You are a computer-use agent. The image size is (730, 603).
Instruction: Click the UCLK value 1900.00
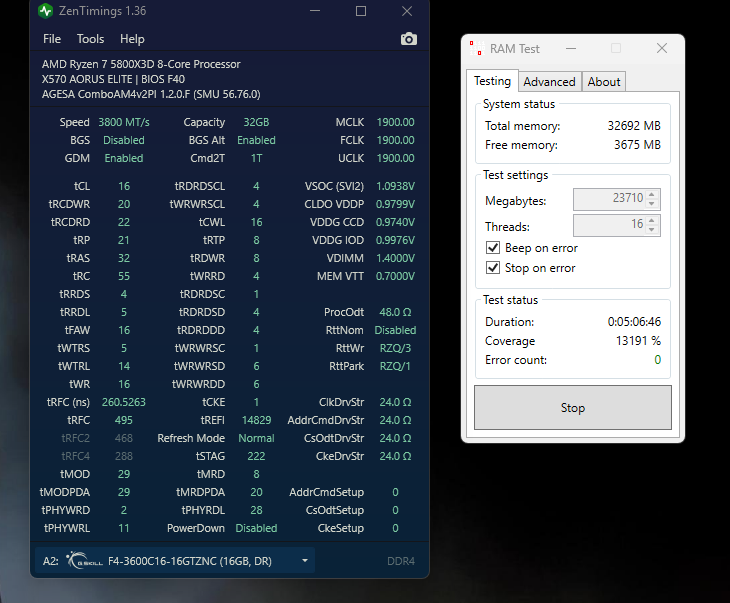395,158
